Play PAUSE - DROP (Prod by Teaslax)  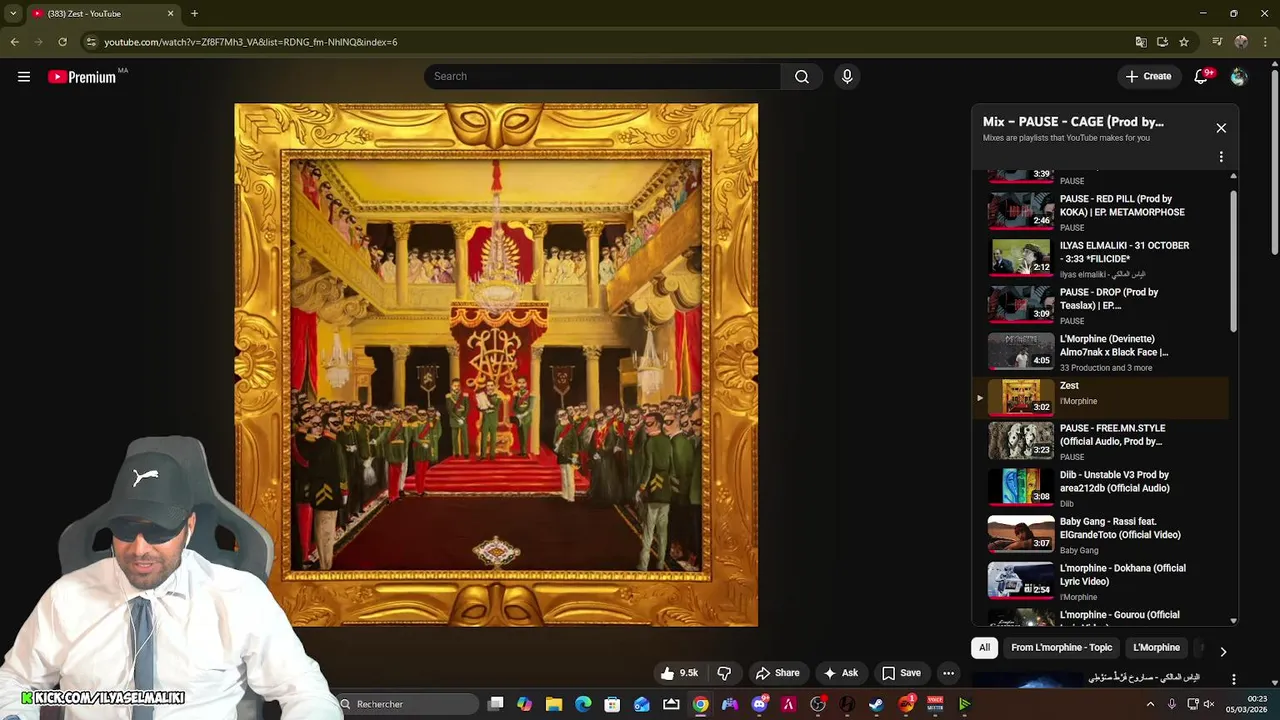coord(1100,306)
